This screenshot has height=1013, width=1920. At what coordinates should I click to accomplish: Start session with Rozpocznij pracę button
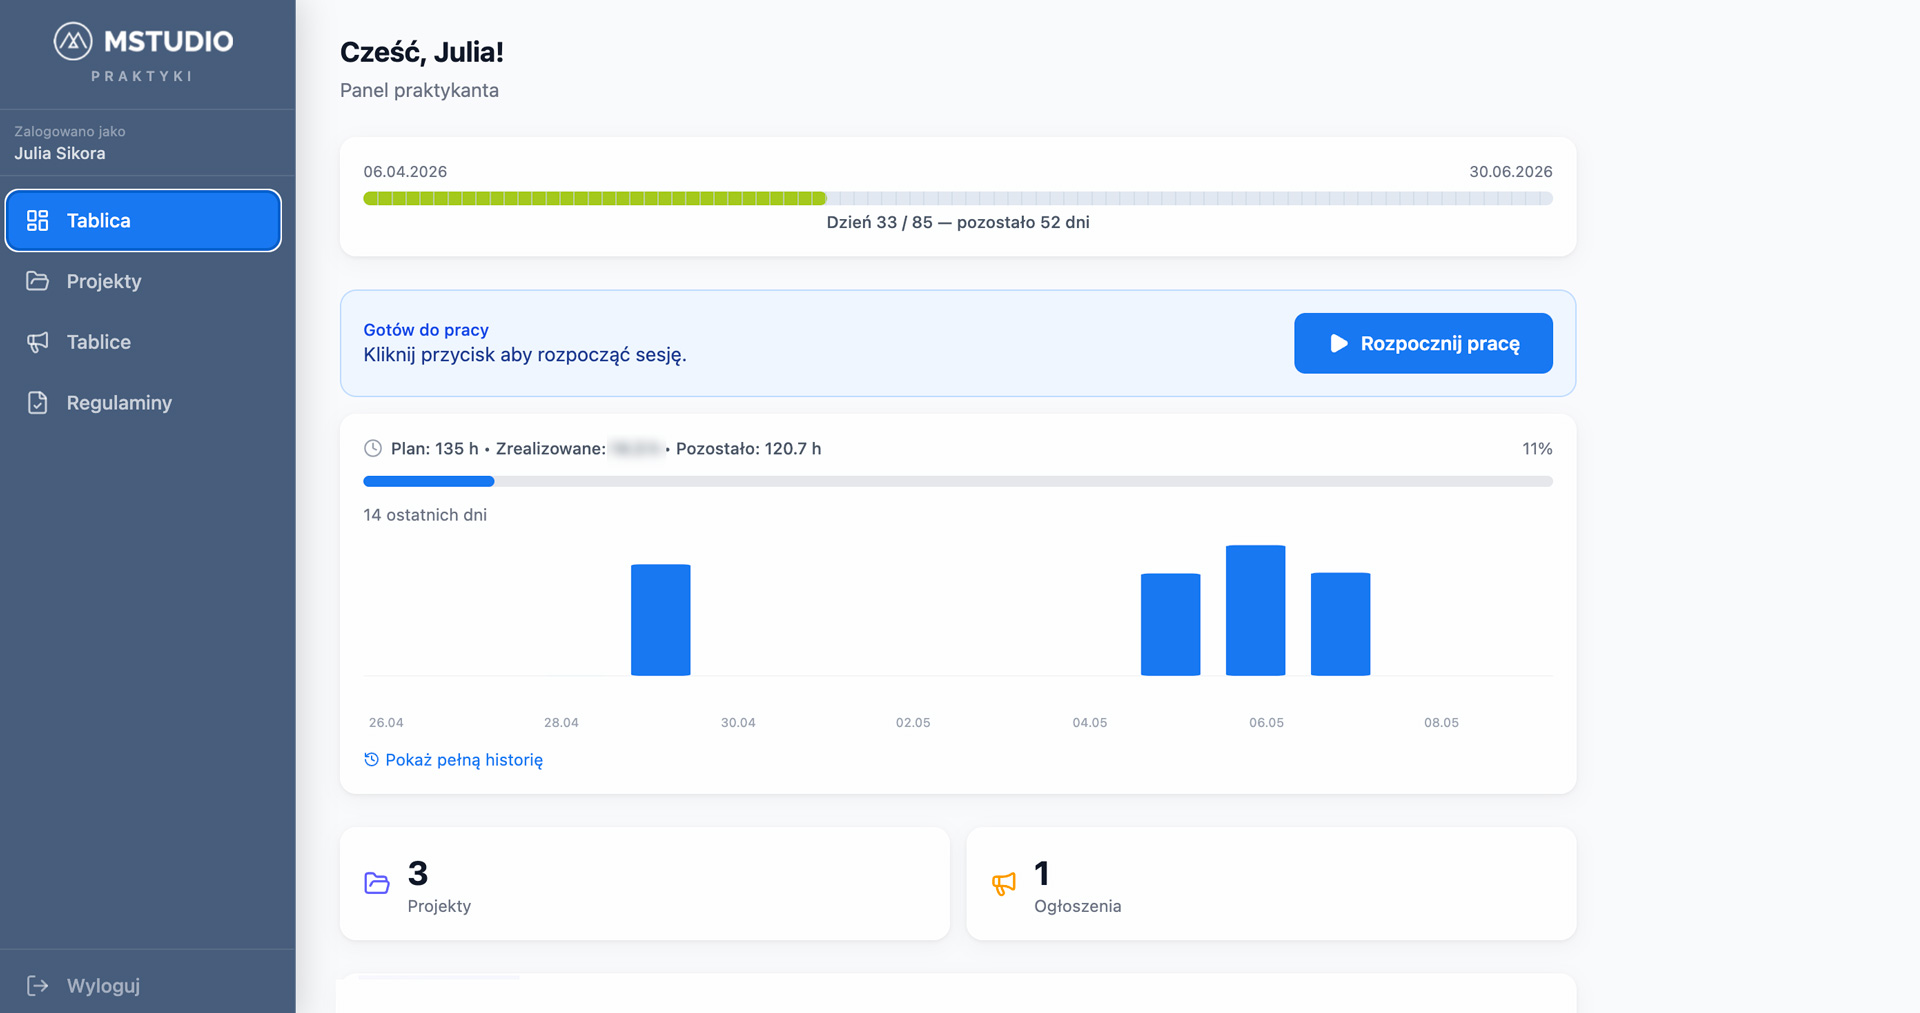point(1423,343)
